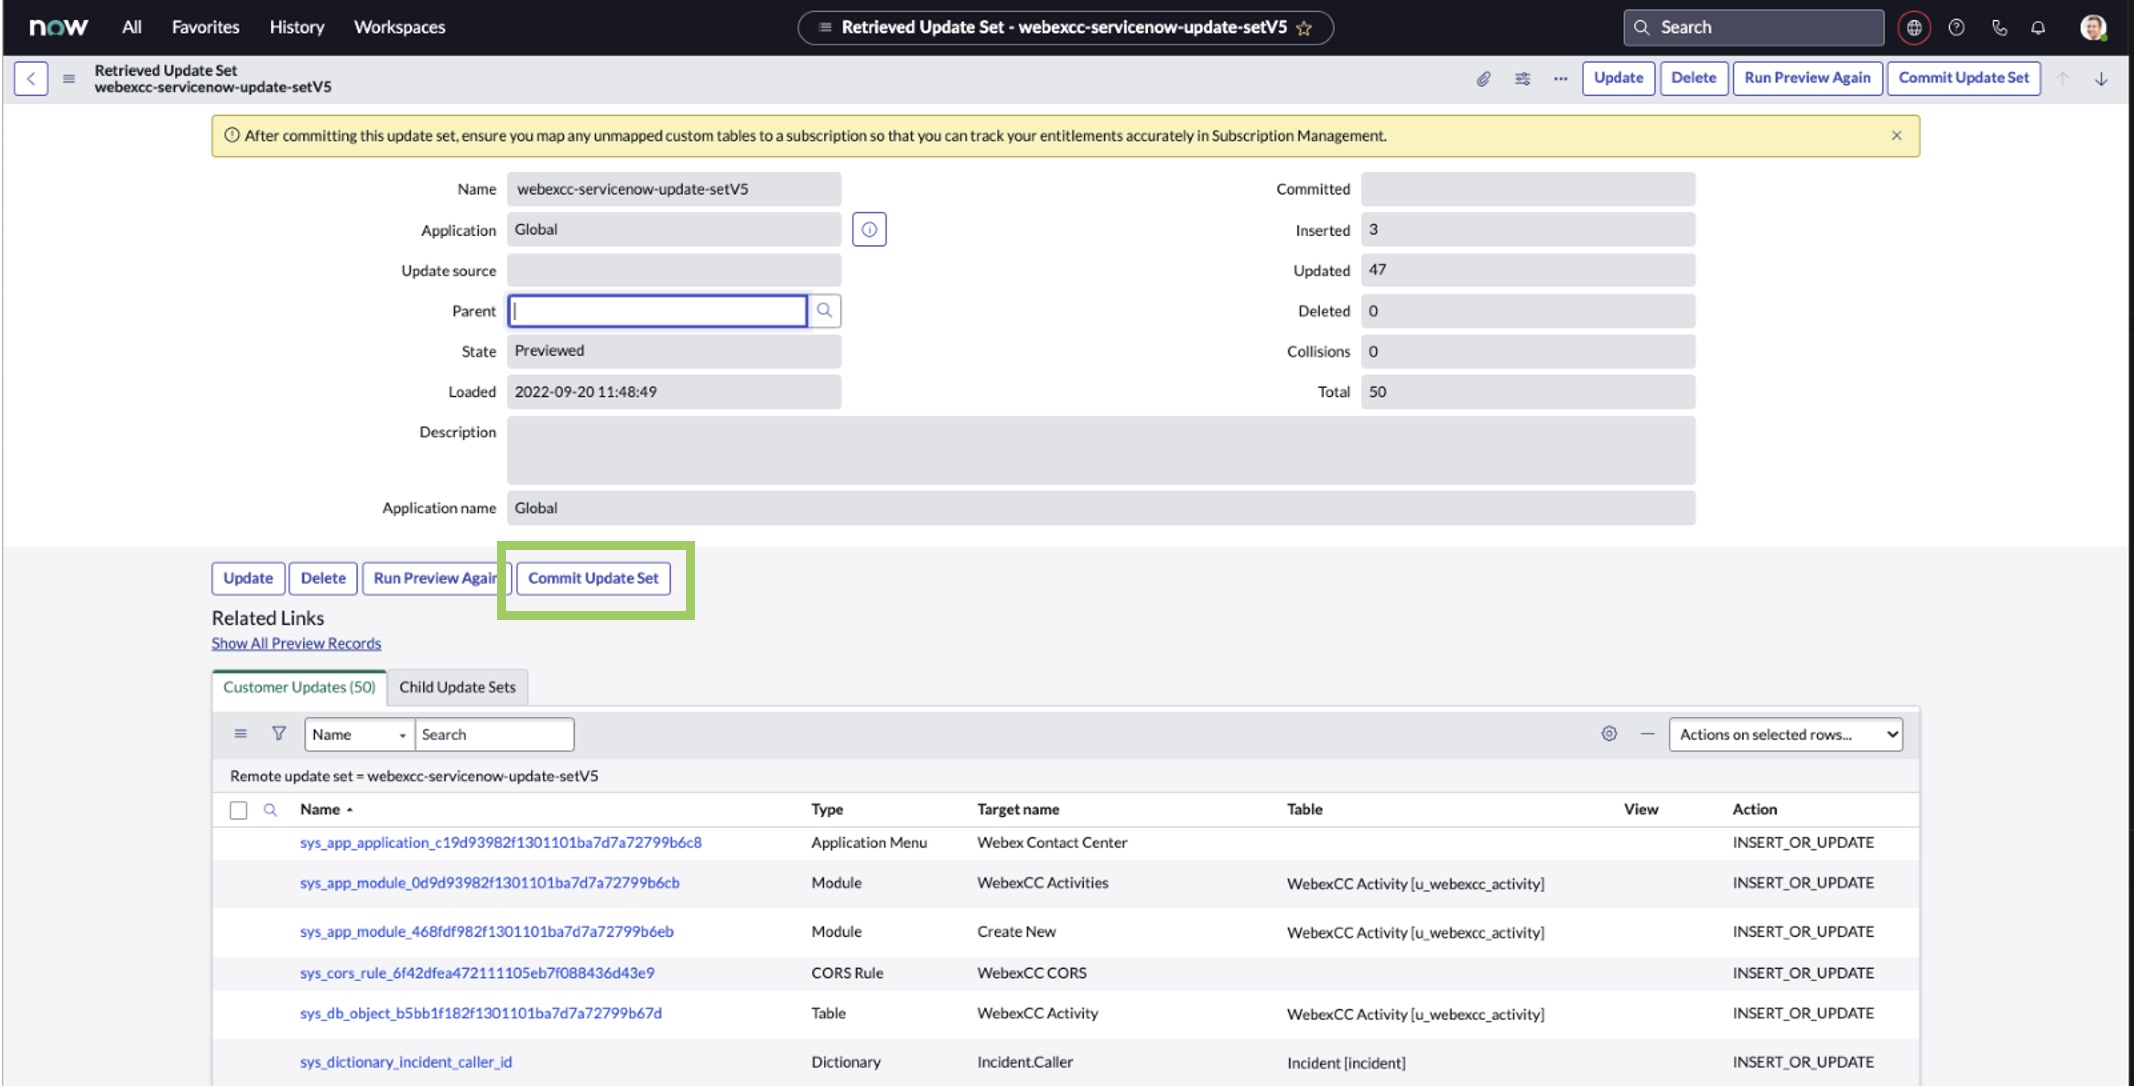Open notifications bell icon
The height and width of the screenshot is (1086, 2138).
point(2038,28)
